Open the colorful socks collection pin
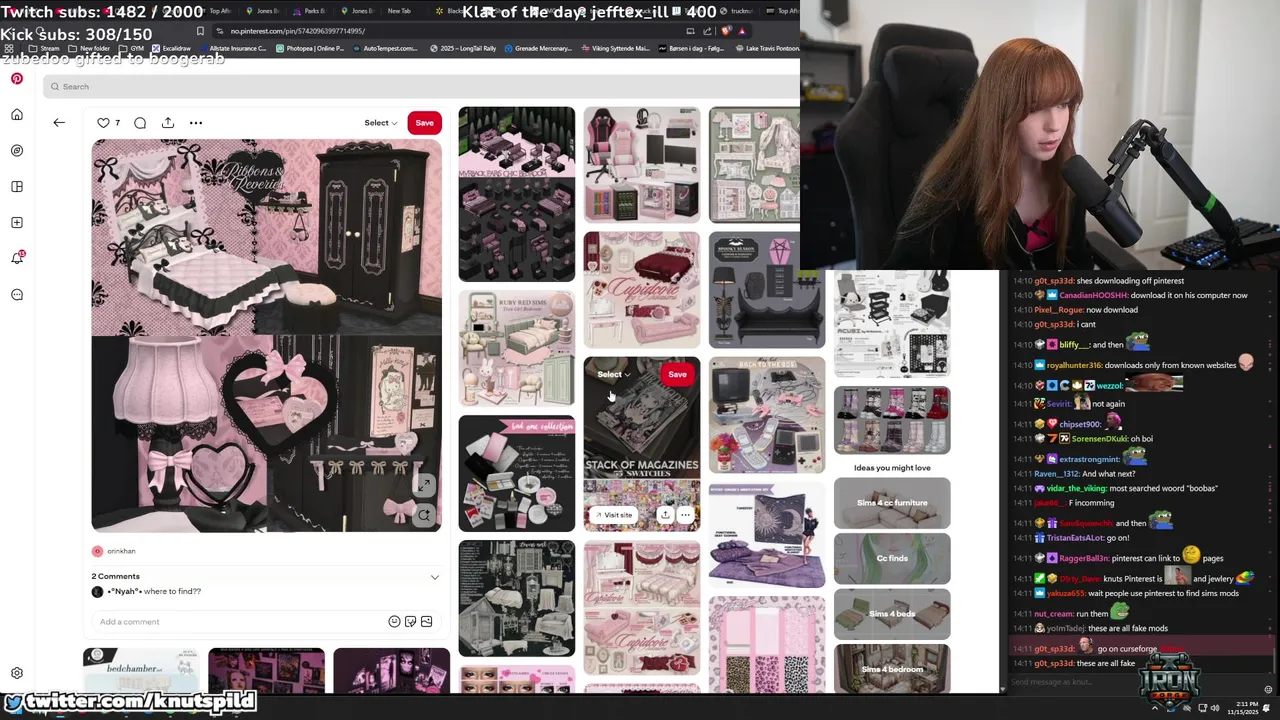The height and width of the screenshot is (720, 1280). click(892, 420)
